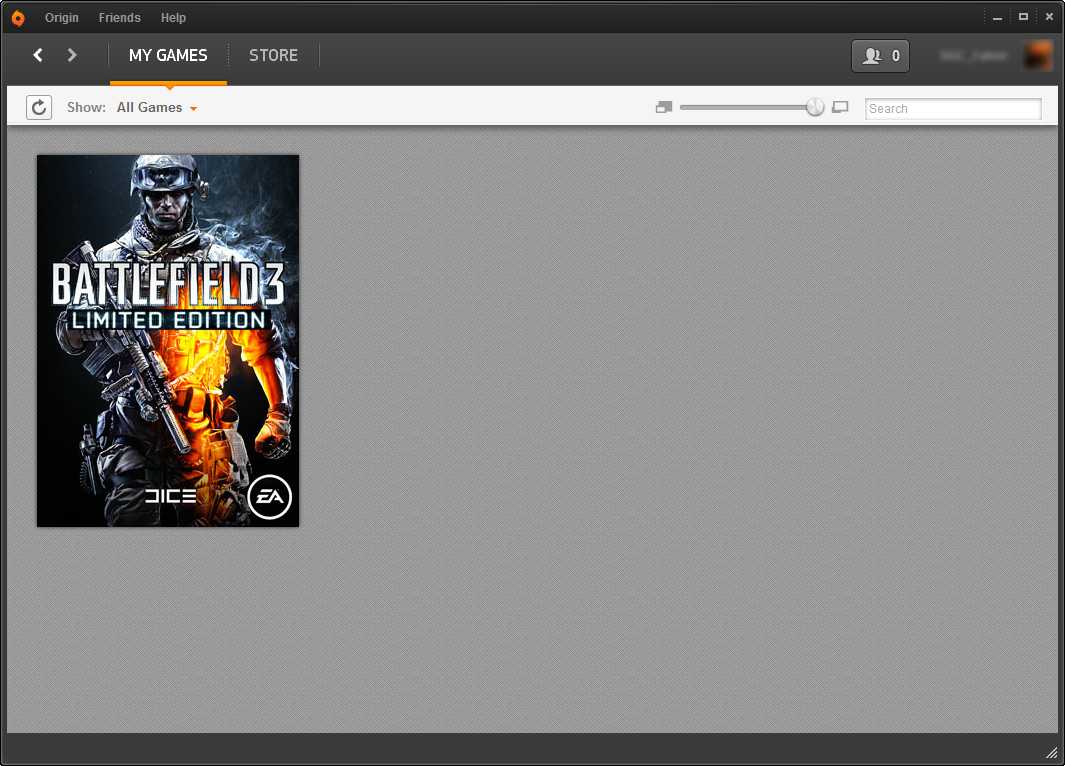Refresh the games library
Image resolution: width=1065 pixels, height=766 pixels.
tap(39, 107)
